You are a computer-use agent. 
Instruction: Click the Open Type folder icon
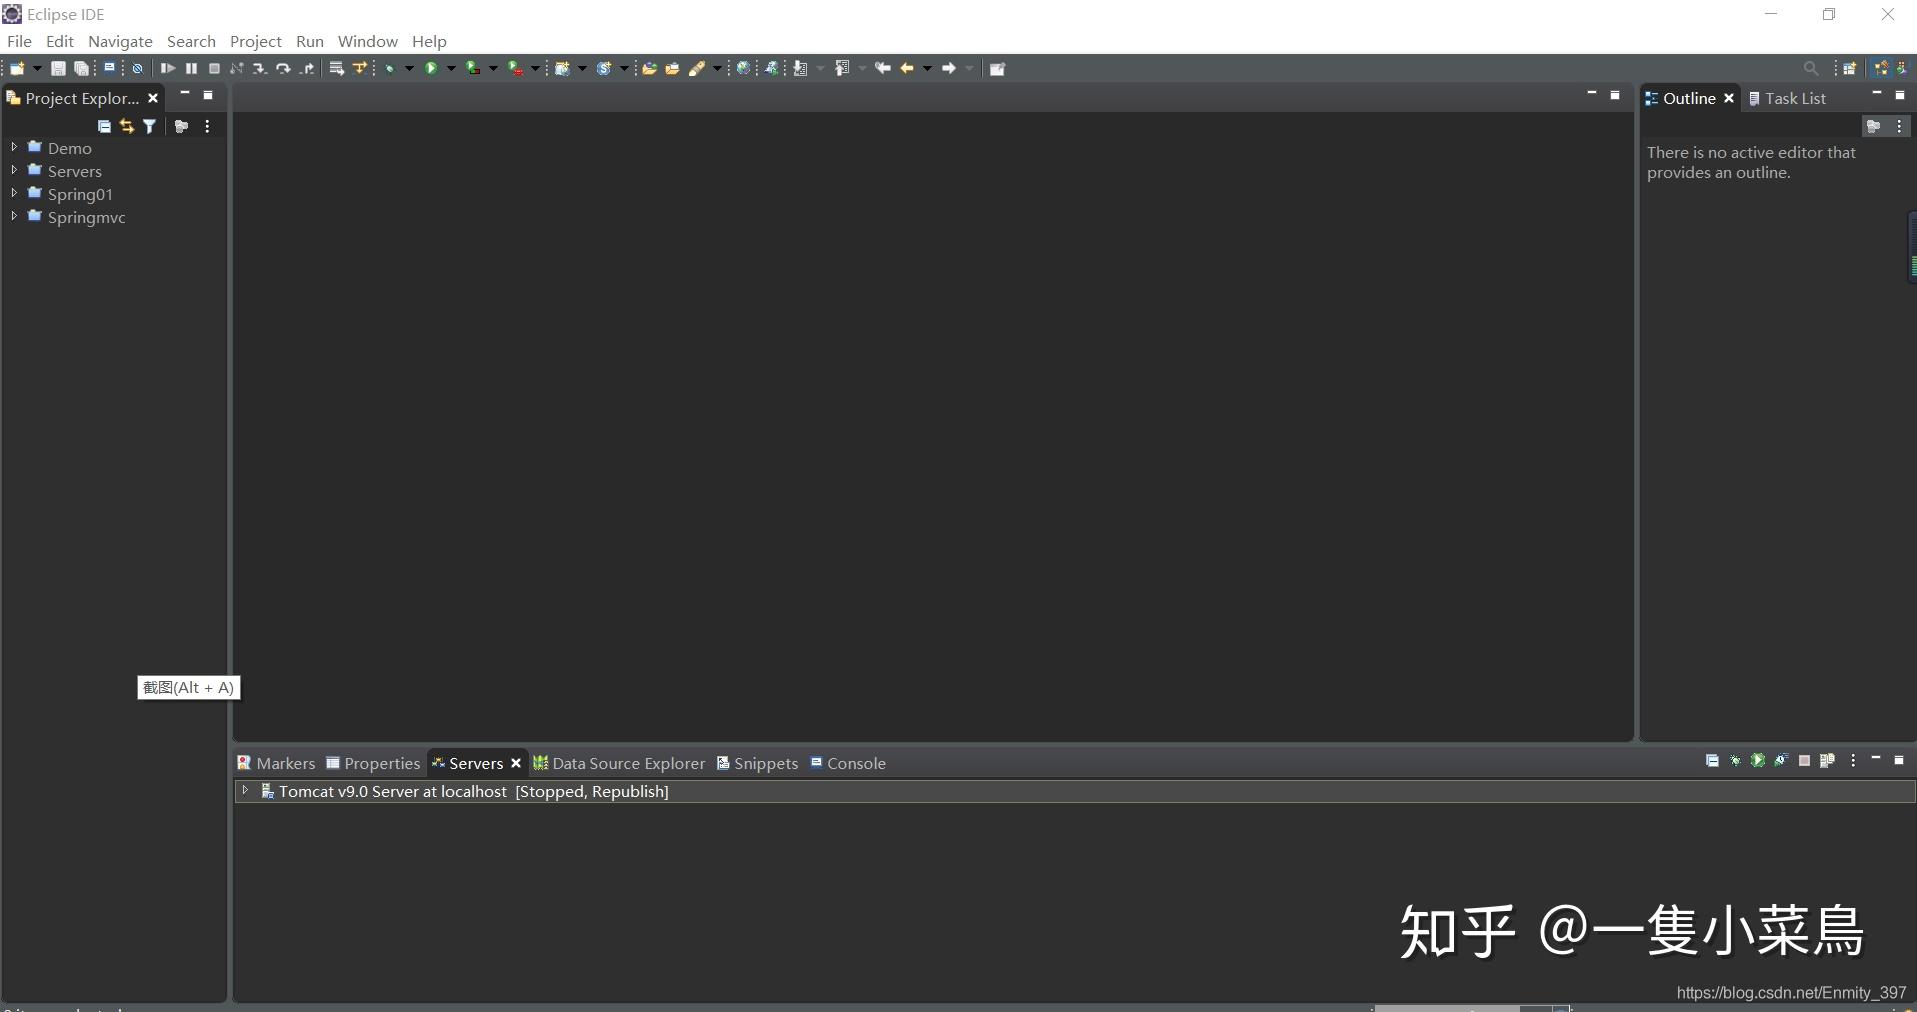pos(649,69)
